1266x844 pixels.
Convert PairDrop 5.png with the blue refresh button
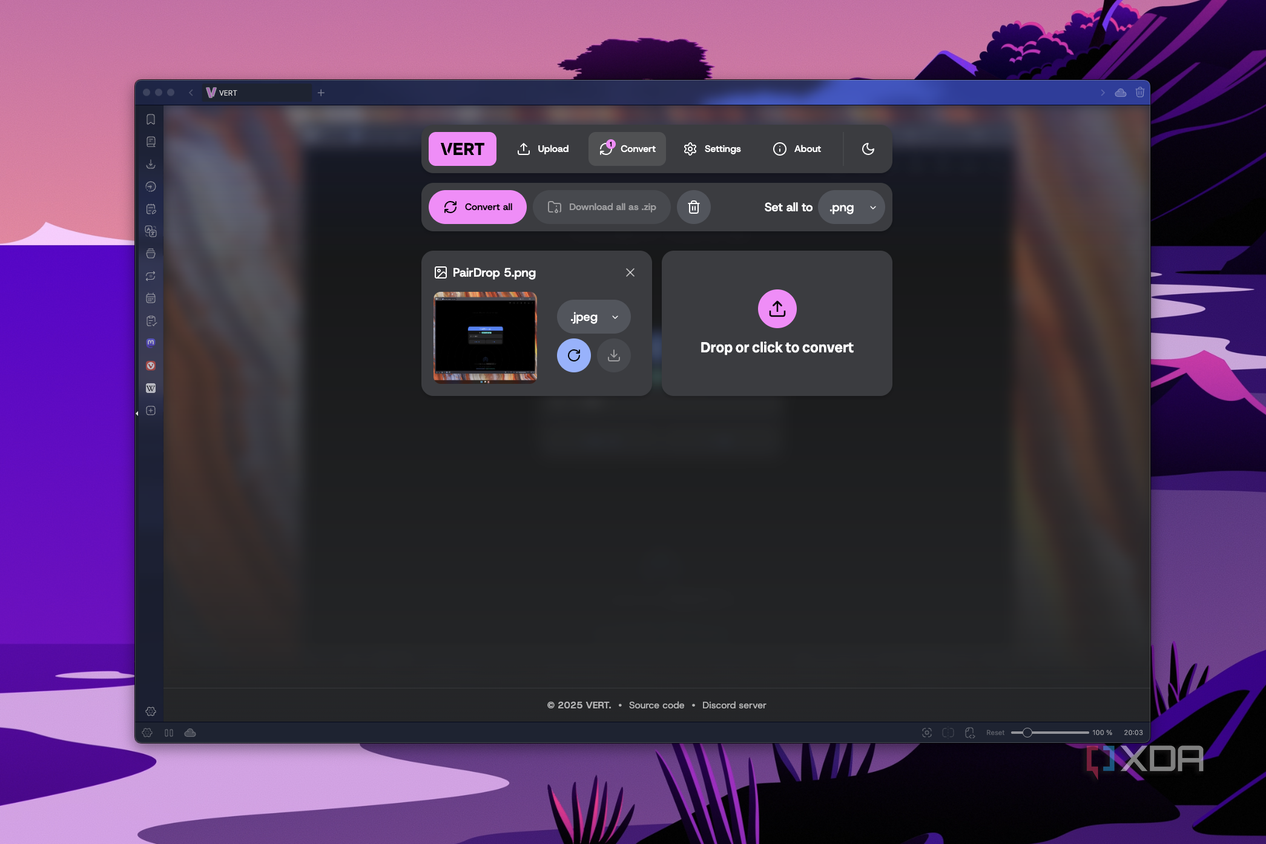coord(574,355)
